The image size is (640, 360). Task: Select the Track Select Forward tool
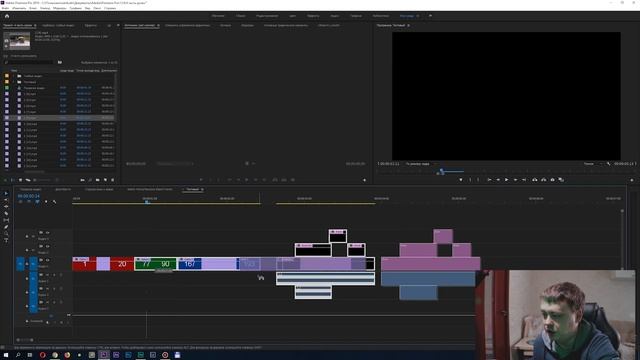click(6, 200)
